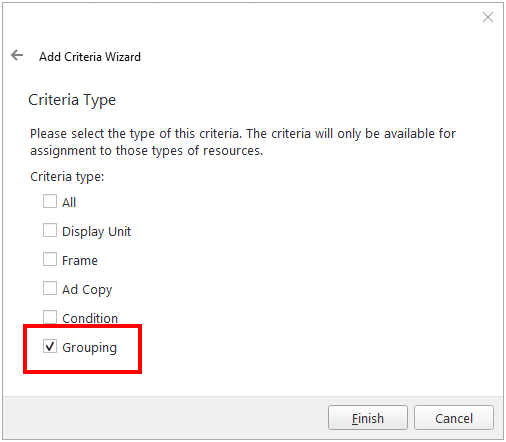Uncheck the Grouping checkbox square
506x442 pixels.
50,346
